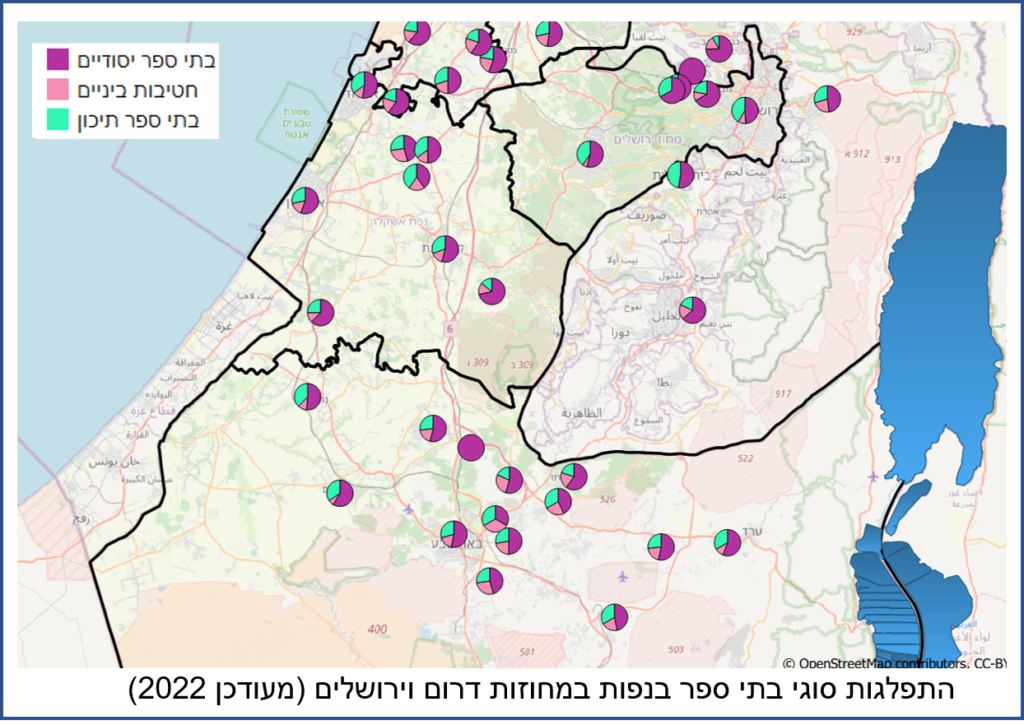The width and height of the screenshot is (1024, 725).
Task: Select the southernmost pie marker near 503
Action: (614, 616)
